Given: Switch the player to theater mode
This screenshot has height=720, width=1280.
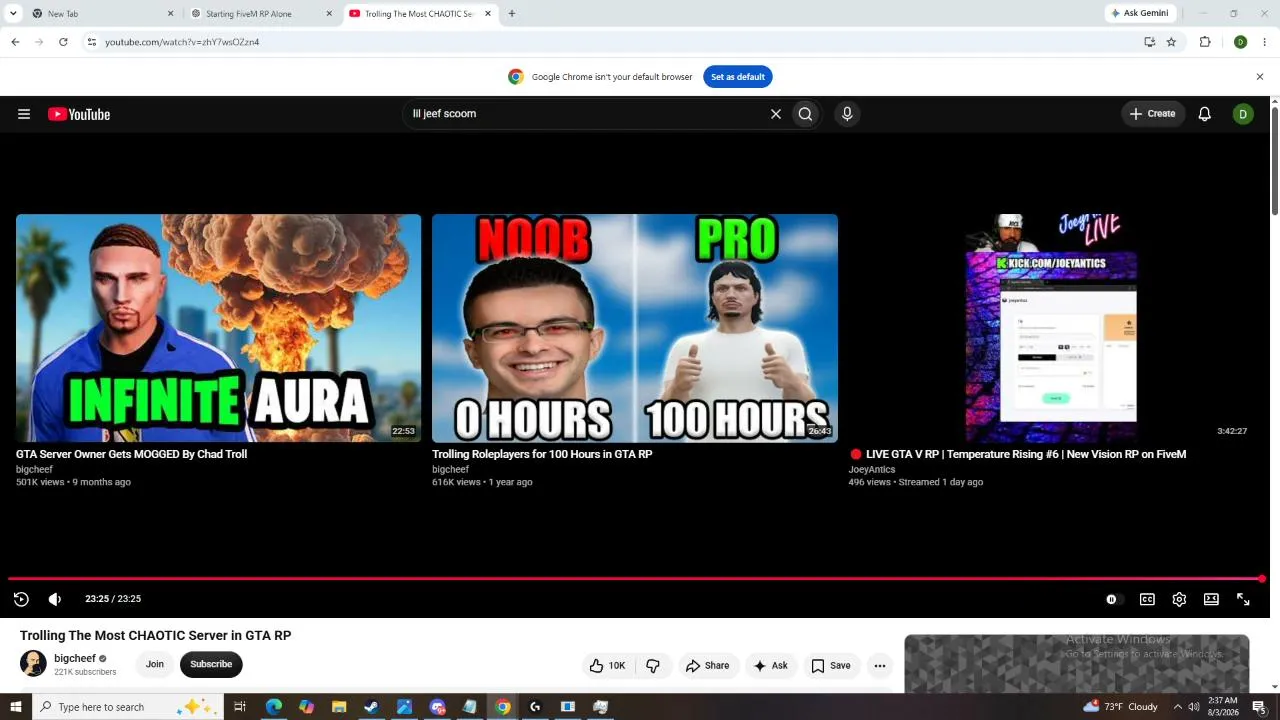Looking at the screenshot, I should (1211, 599).
